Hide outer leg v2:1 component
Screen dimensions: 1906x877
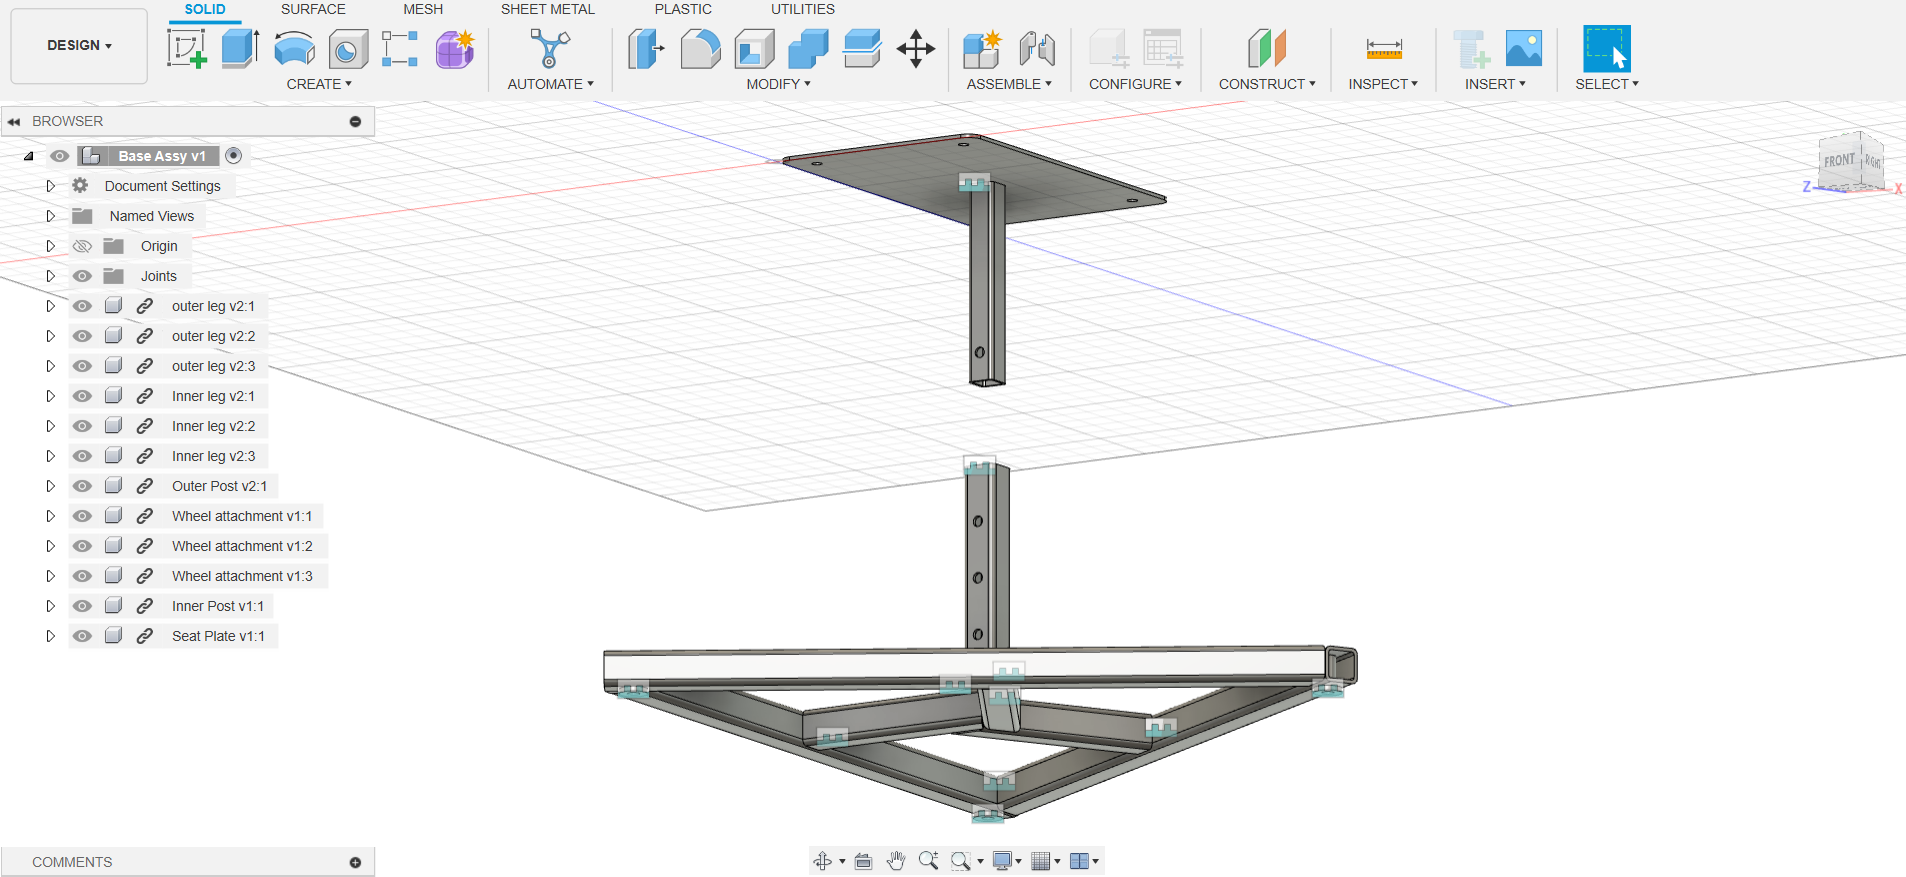coord(82,306)
